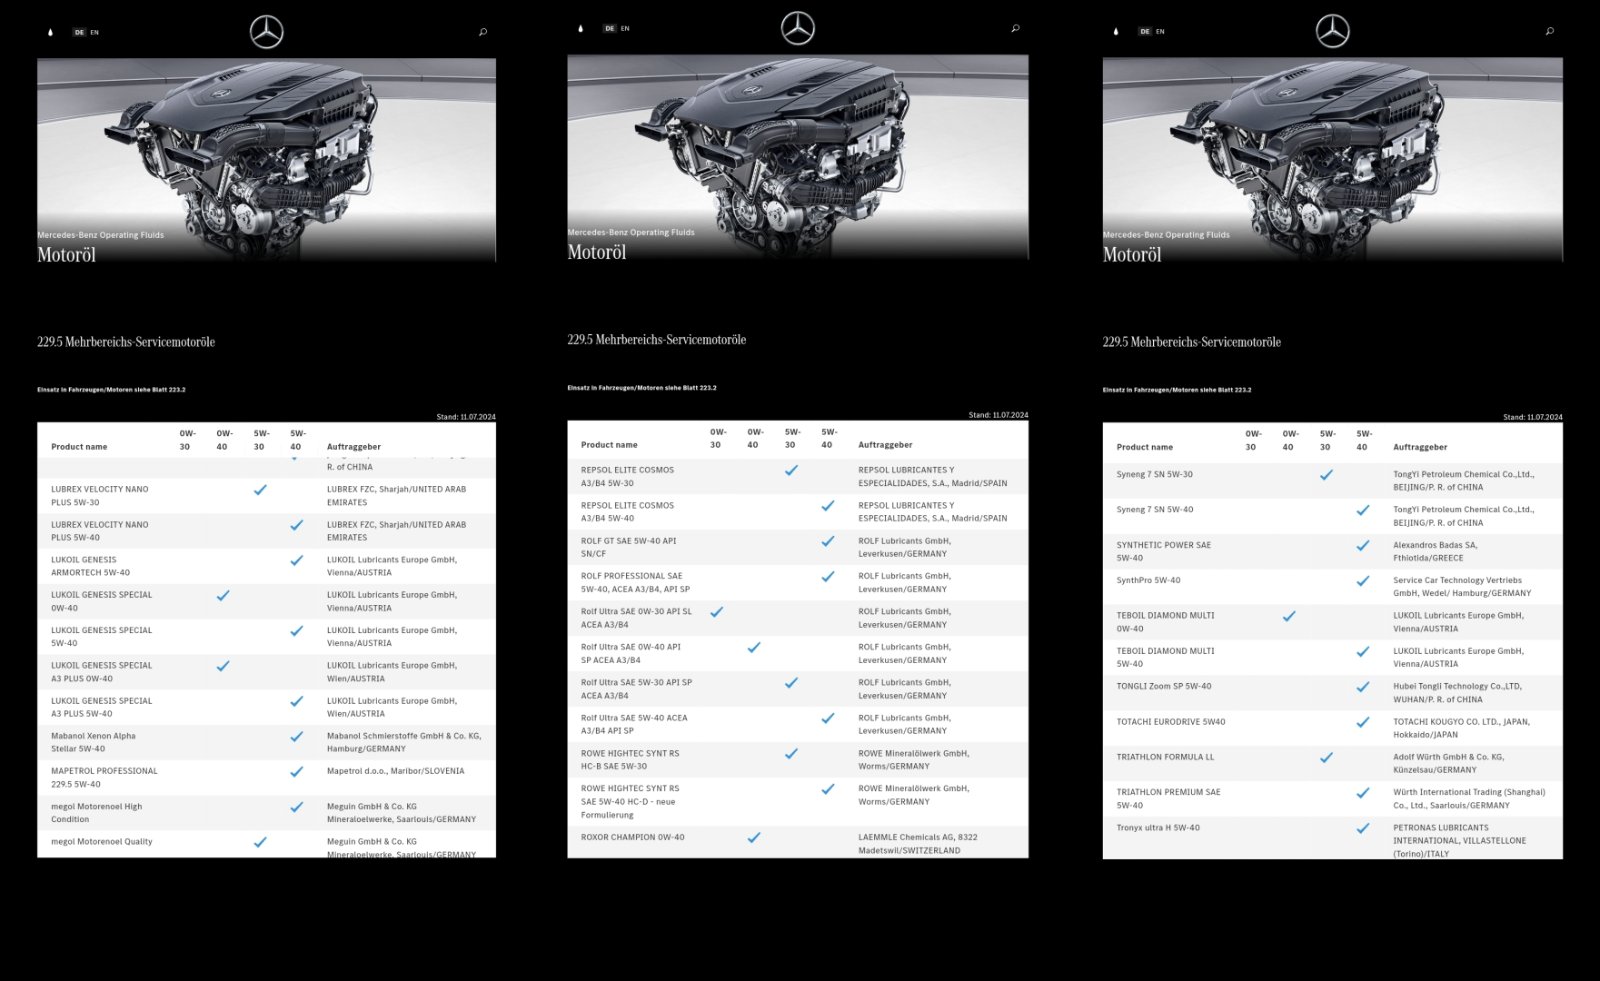Open search icon in the right page header
This screenshot has width=1600, height=981.
[x=1550, y=31]
